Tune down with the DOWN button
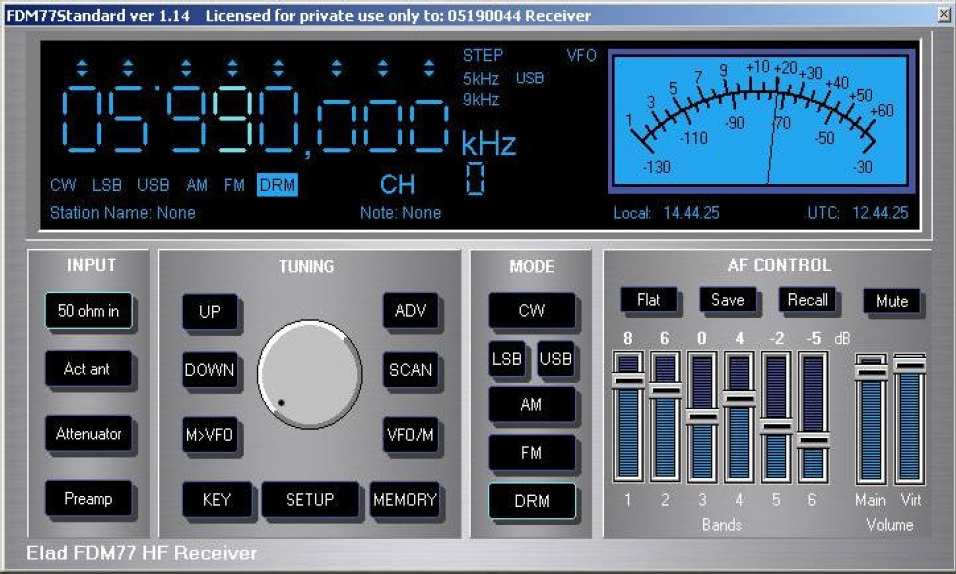 click(x=210, y=370)
